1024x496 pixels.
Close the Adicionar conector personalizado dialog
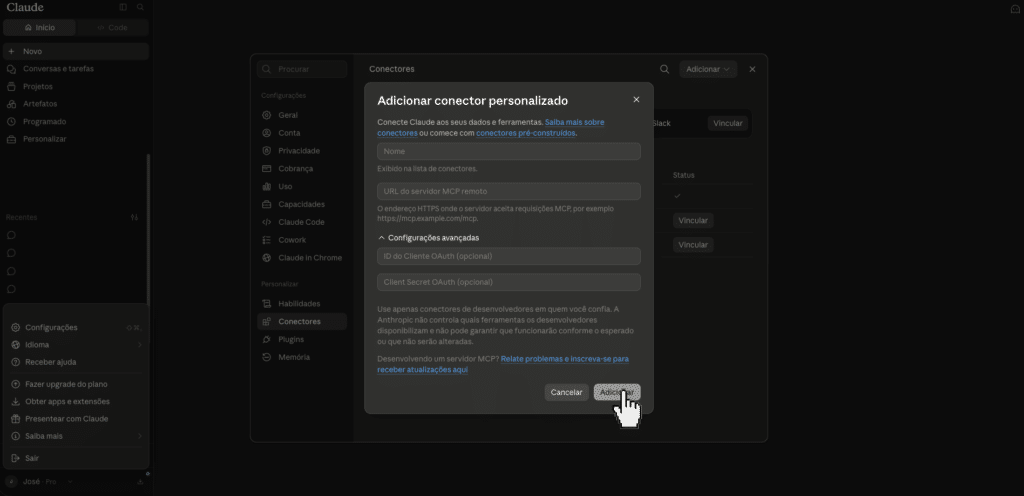636,100
